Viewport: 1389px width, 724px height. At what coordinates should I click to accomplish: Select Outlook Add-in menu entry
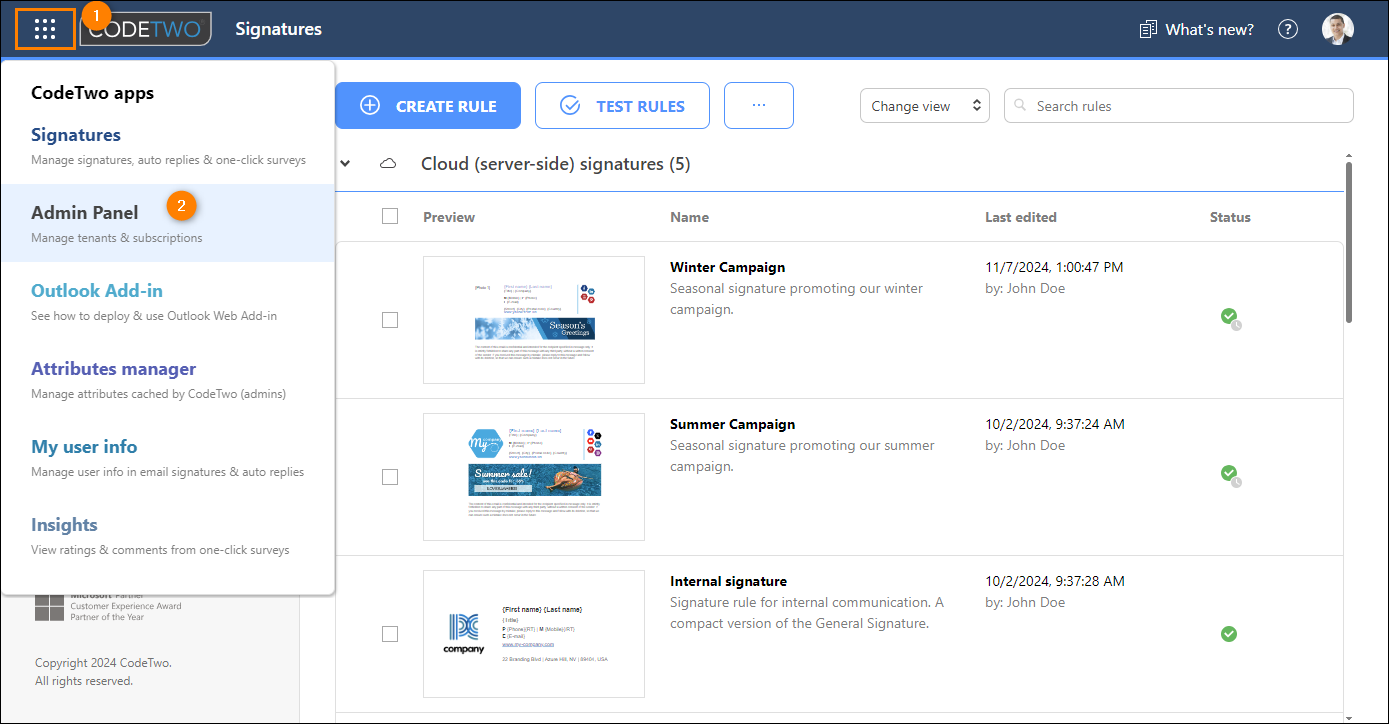point(168,302)
